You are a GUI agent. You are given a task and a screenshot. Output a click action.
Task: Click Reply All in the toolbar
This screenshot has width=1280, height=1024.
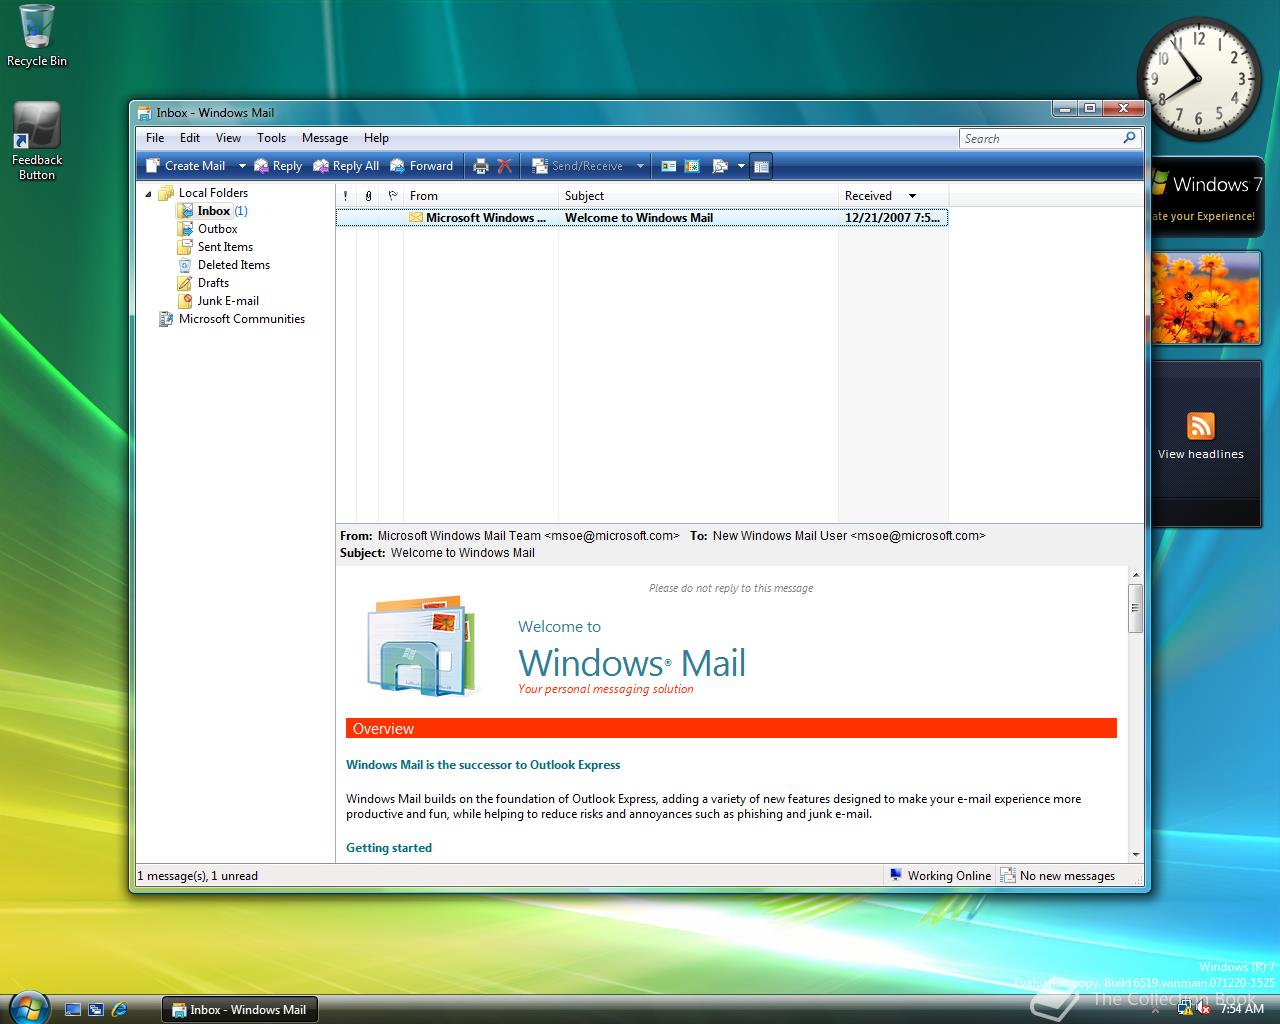point(346,166)
